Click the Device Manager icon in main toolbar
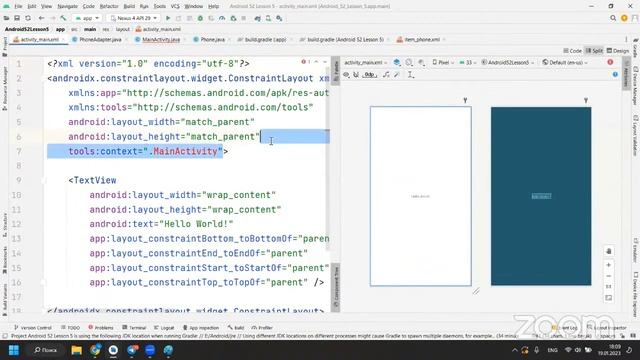 tap(268, 18)
